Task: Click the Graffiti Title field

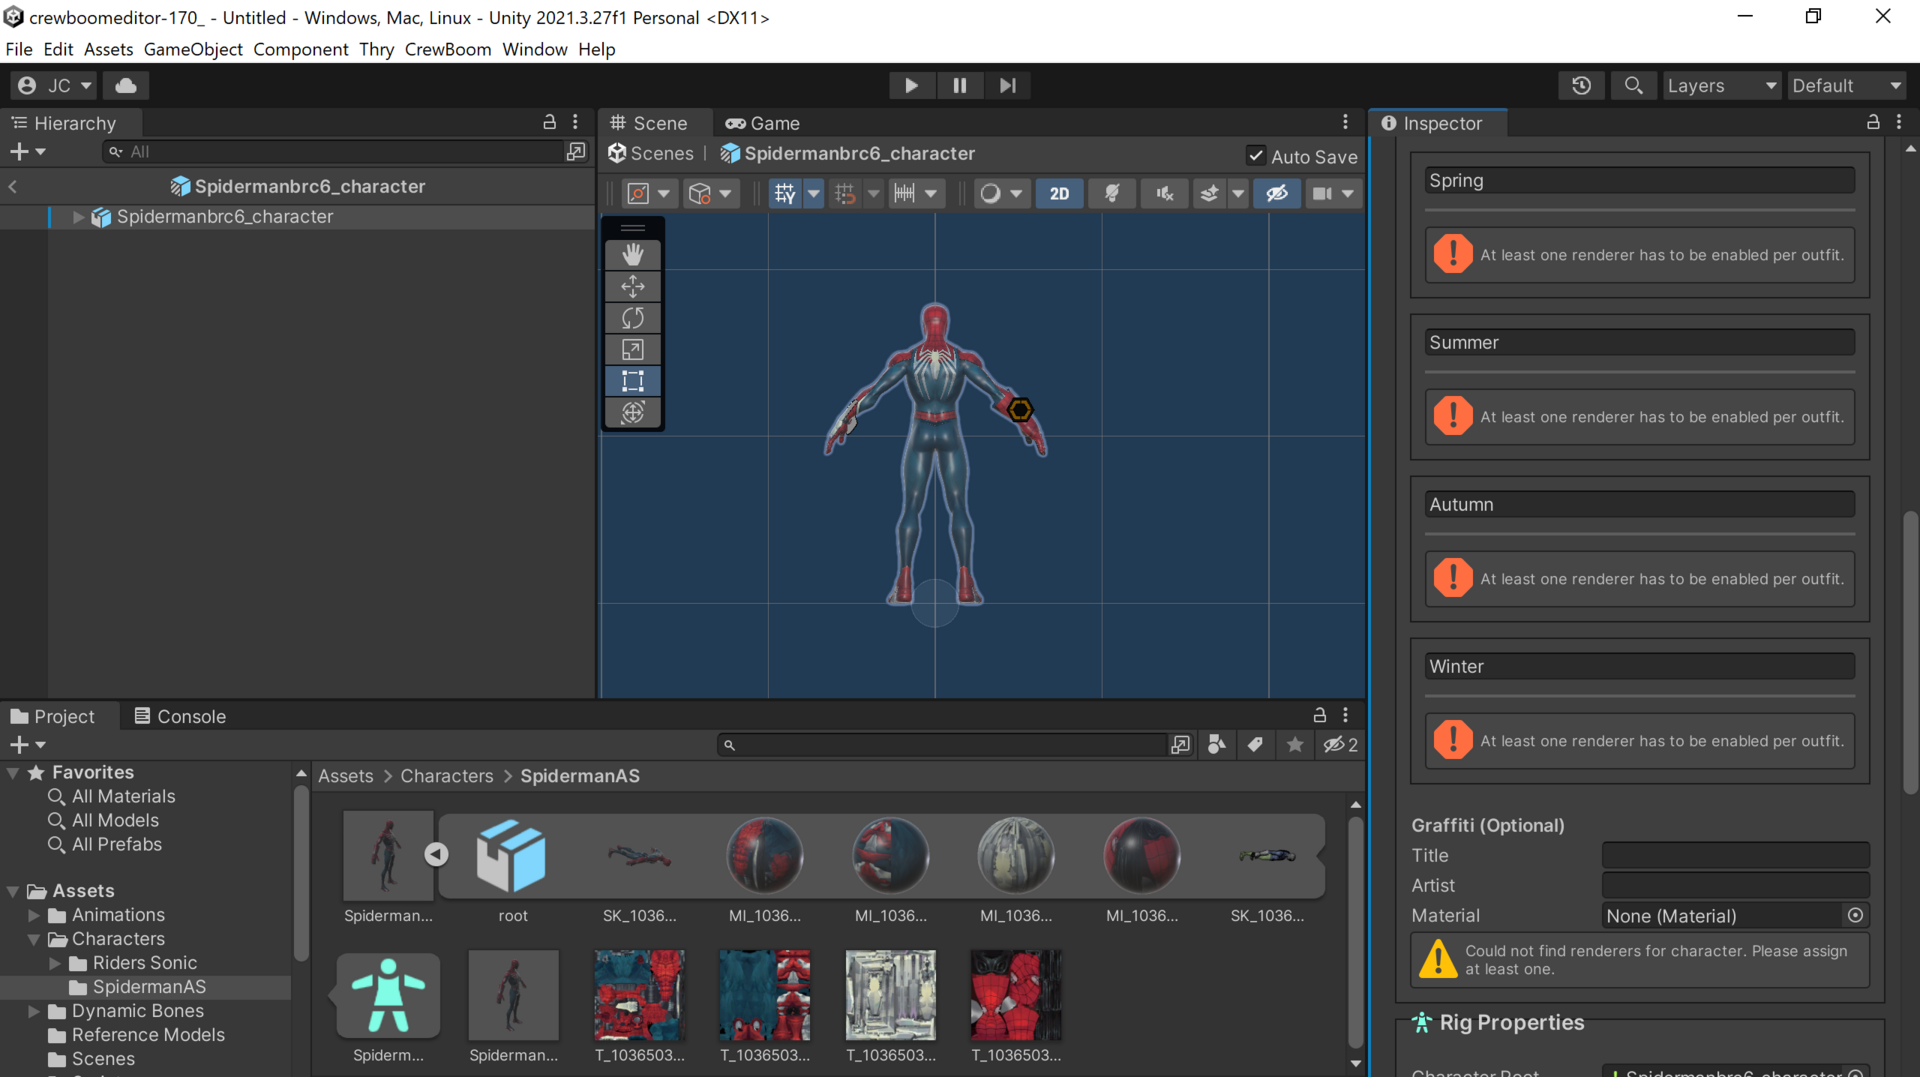Action: [x=1735, y=855]
